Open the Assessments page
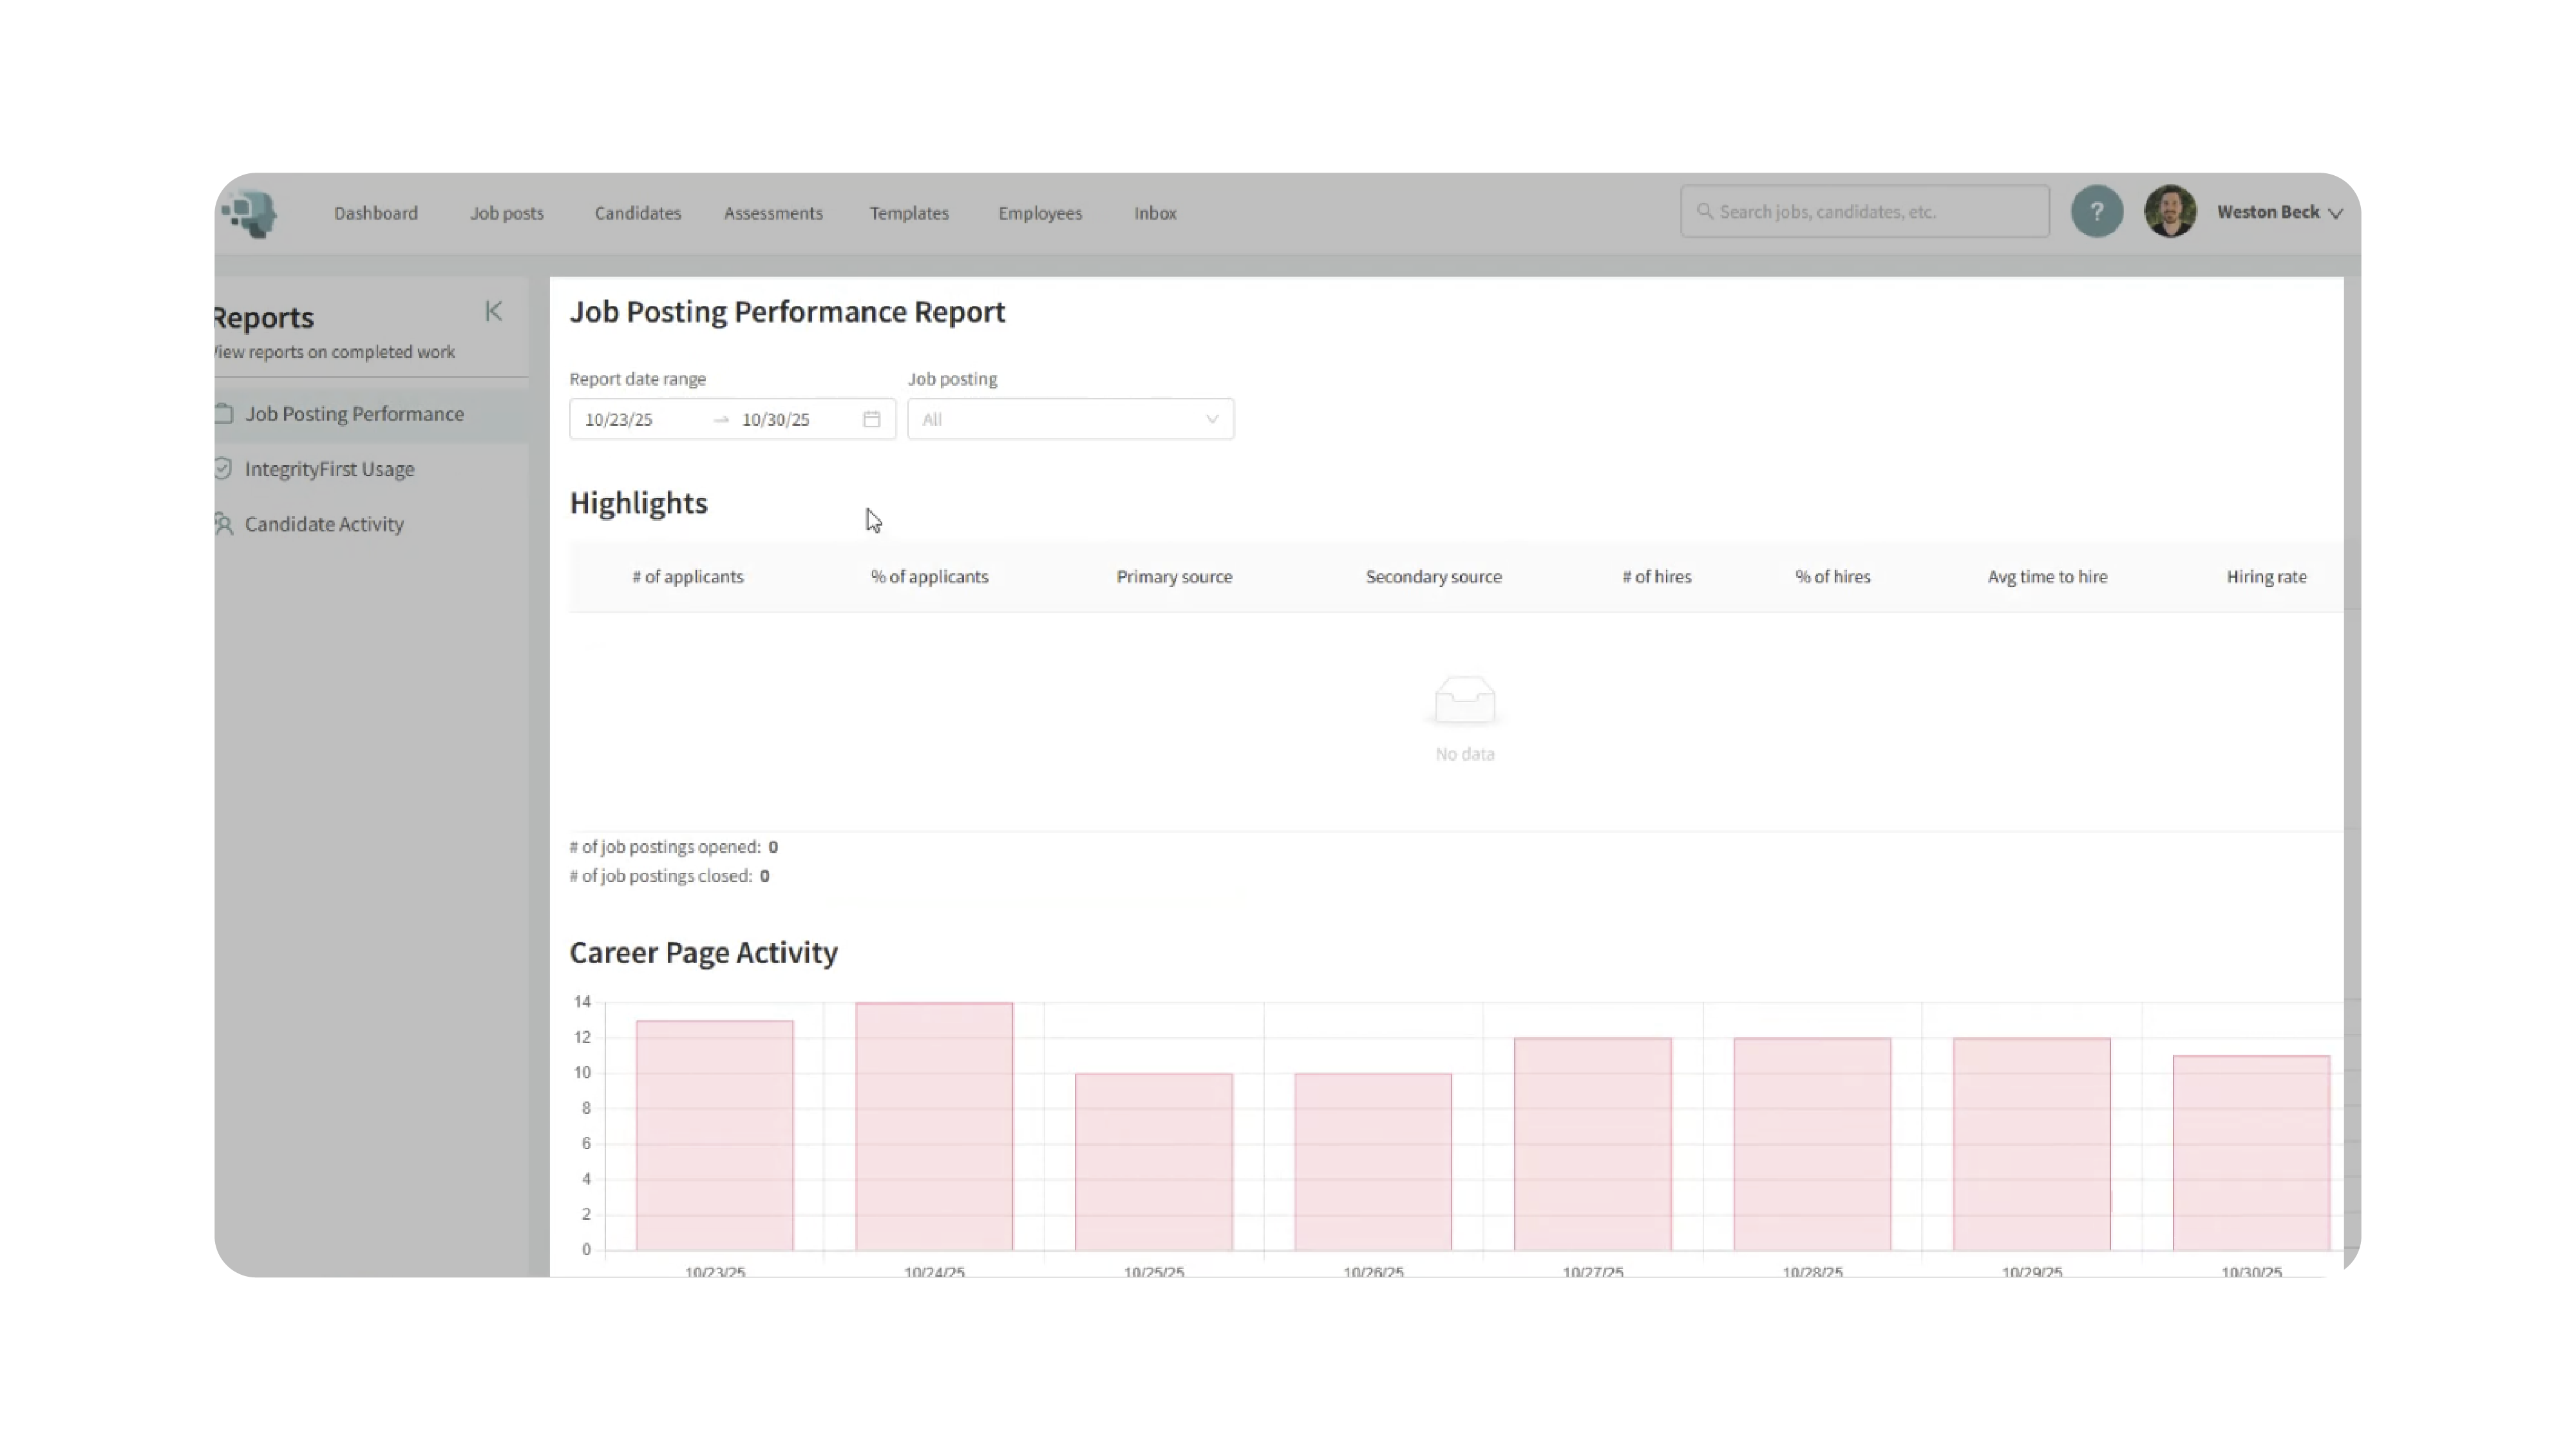2576x1450 pixels. (773, 213)
